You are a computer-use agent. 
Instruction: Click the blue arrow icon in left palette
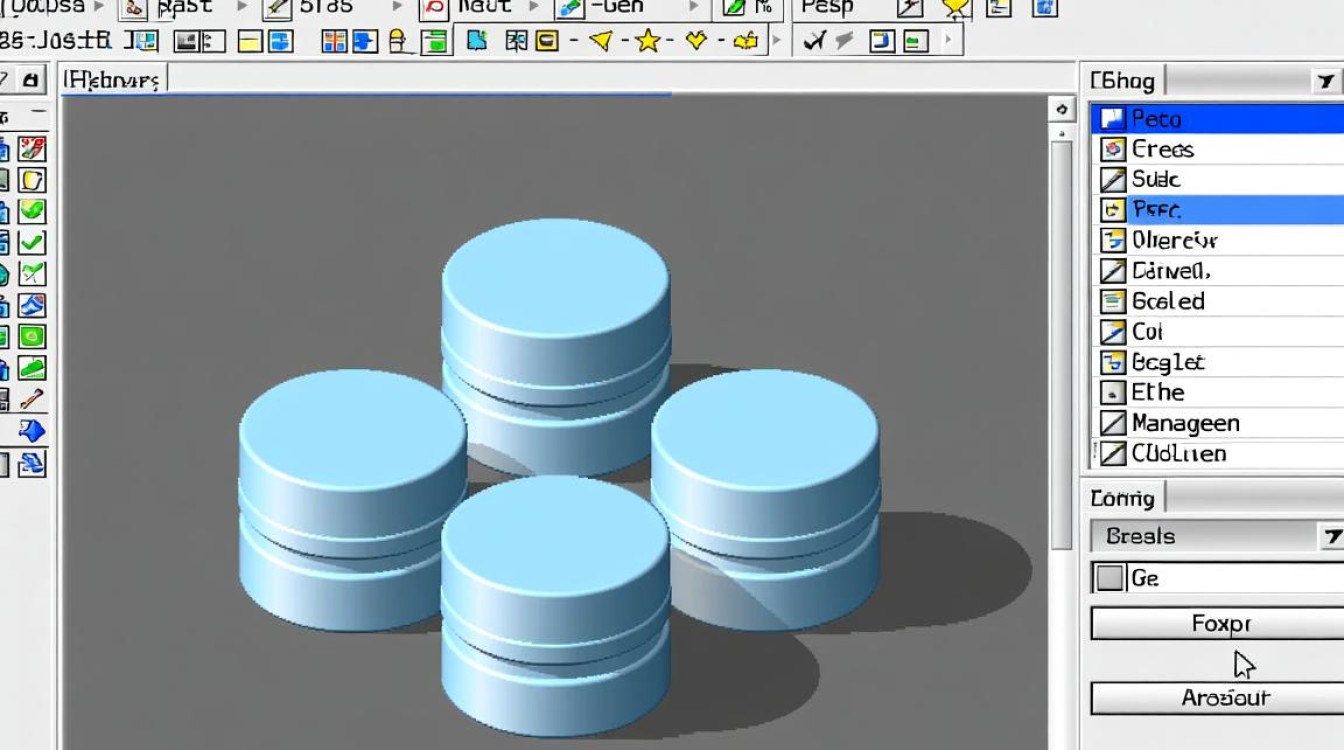click(32, 430)
